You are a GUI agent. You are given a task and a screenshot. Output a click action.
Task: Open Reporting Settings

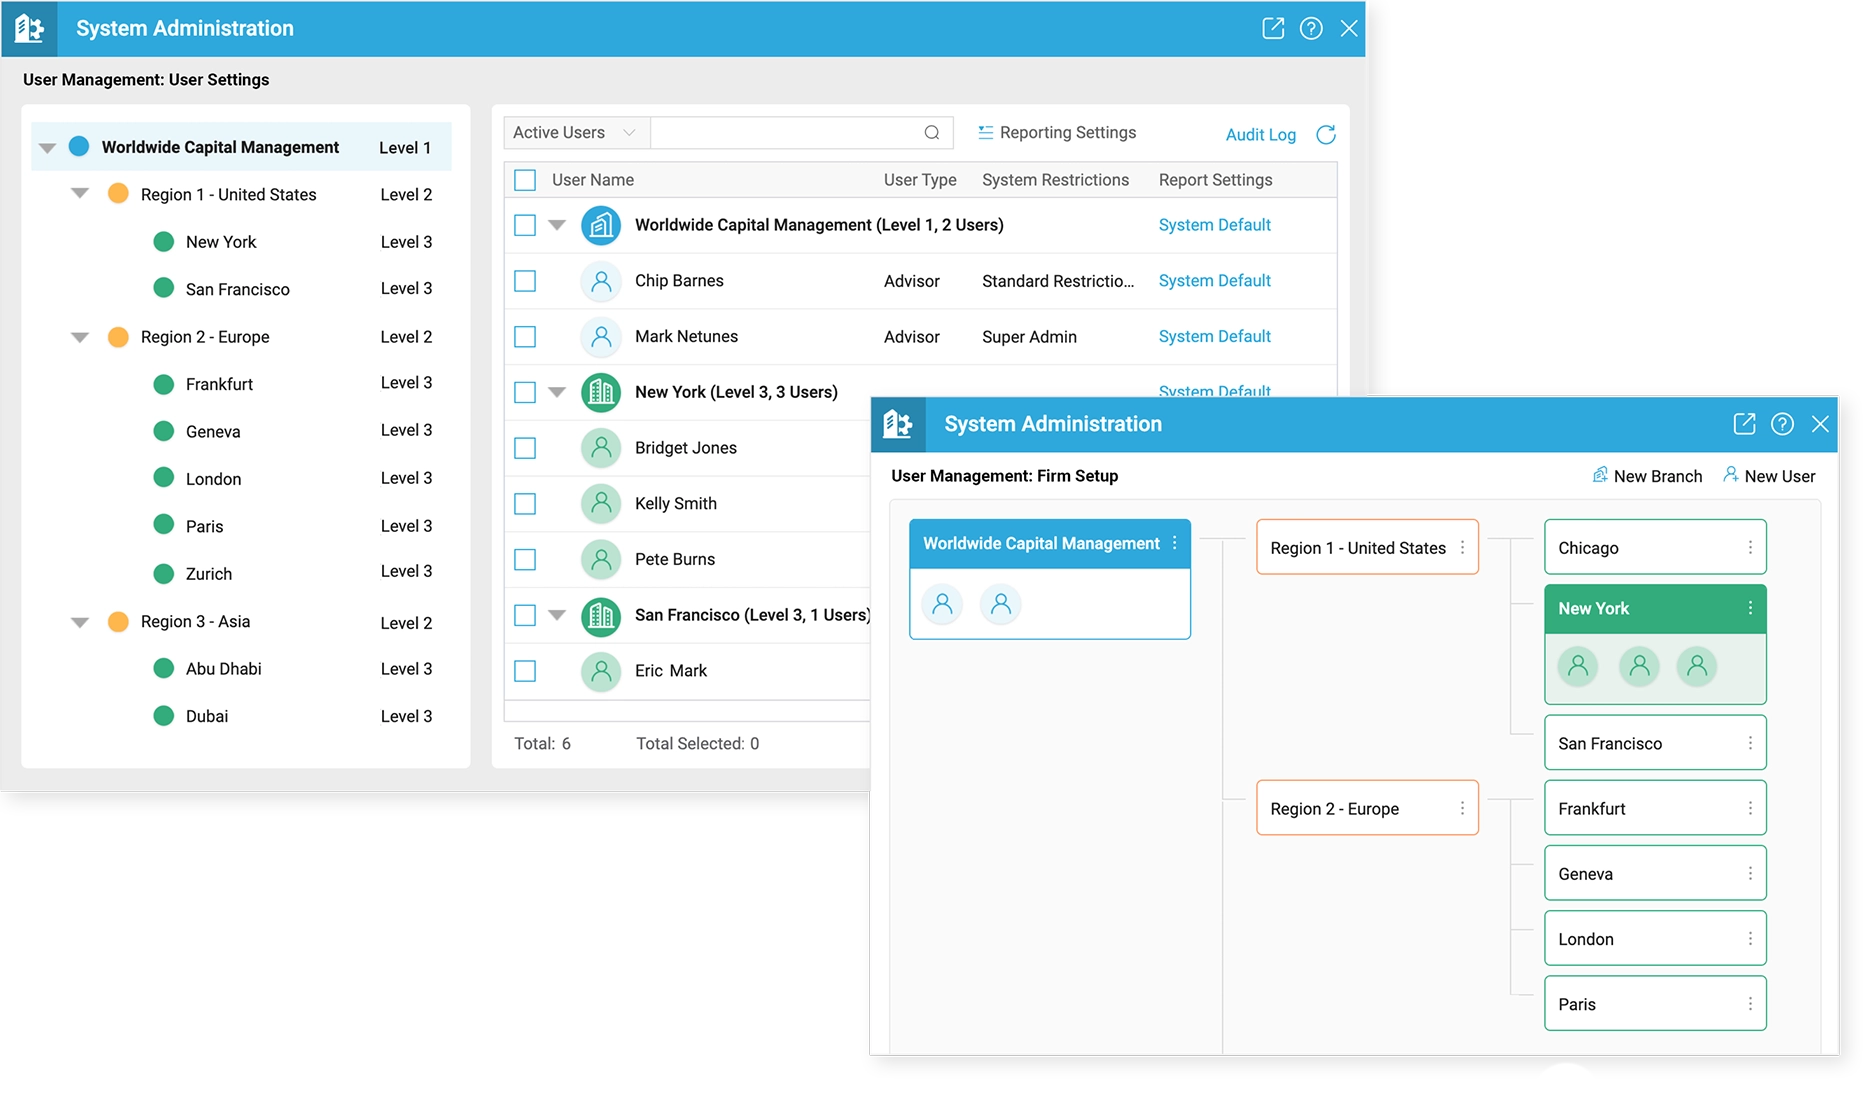click(x=1057, y=133)
